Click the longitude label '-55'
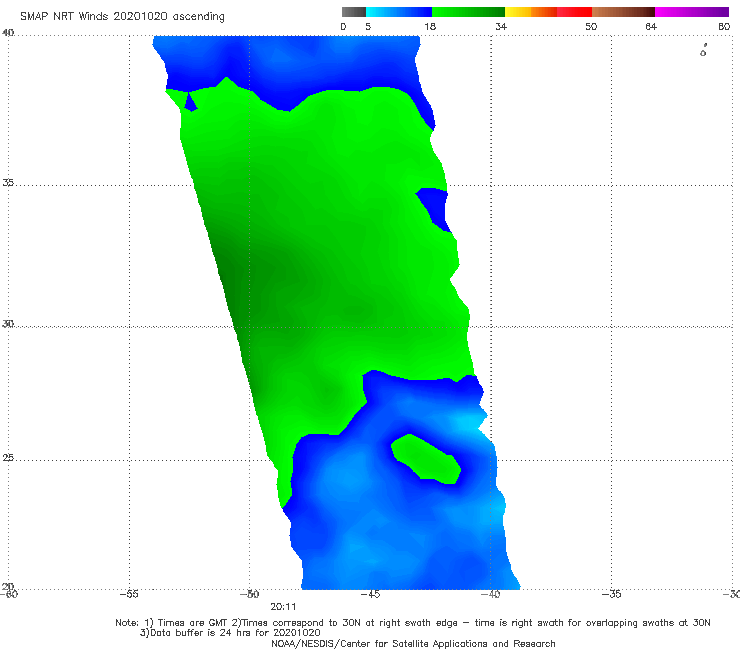Screen dimensions: 740x650 coord(129,594)
